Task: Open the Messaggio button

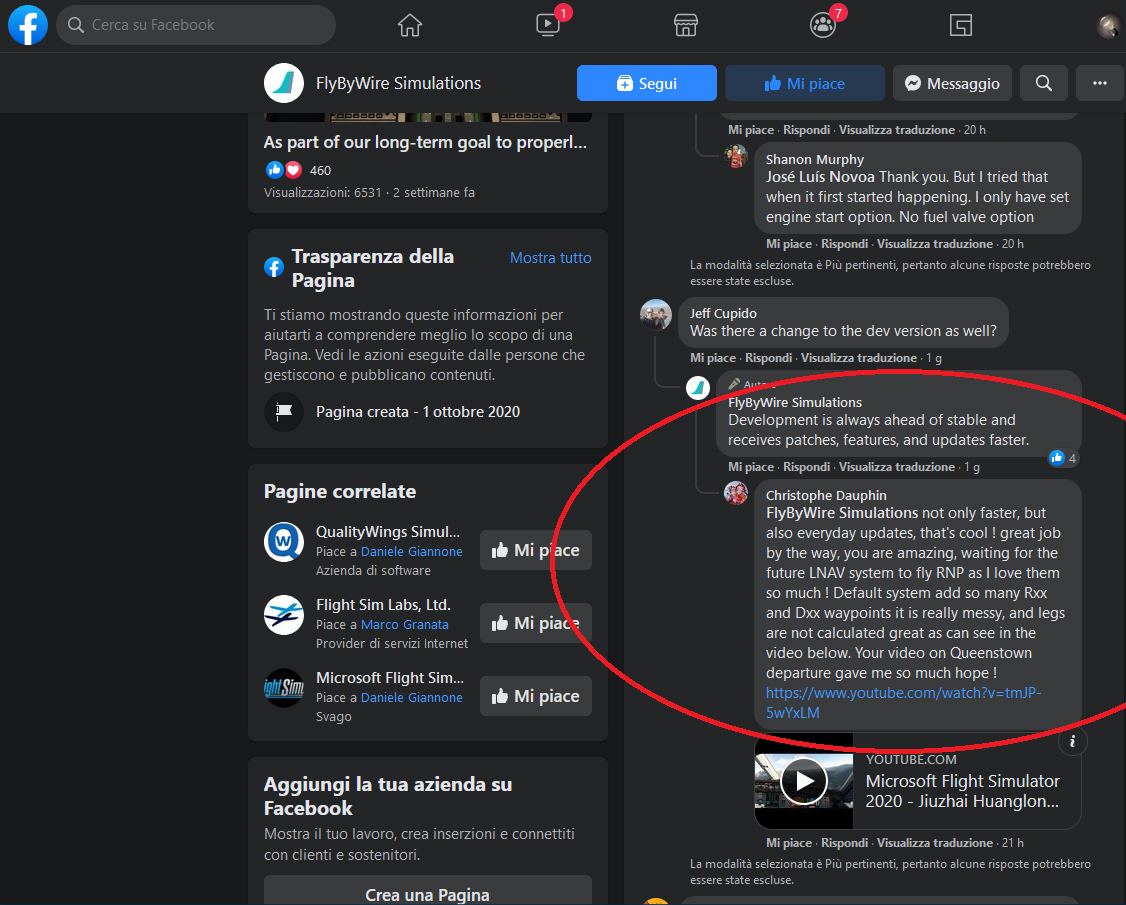Action: coord(952,83)
